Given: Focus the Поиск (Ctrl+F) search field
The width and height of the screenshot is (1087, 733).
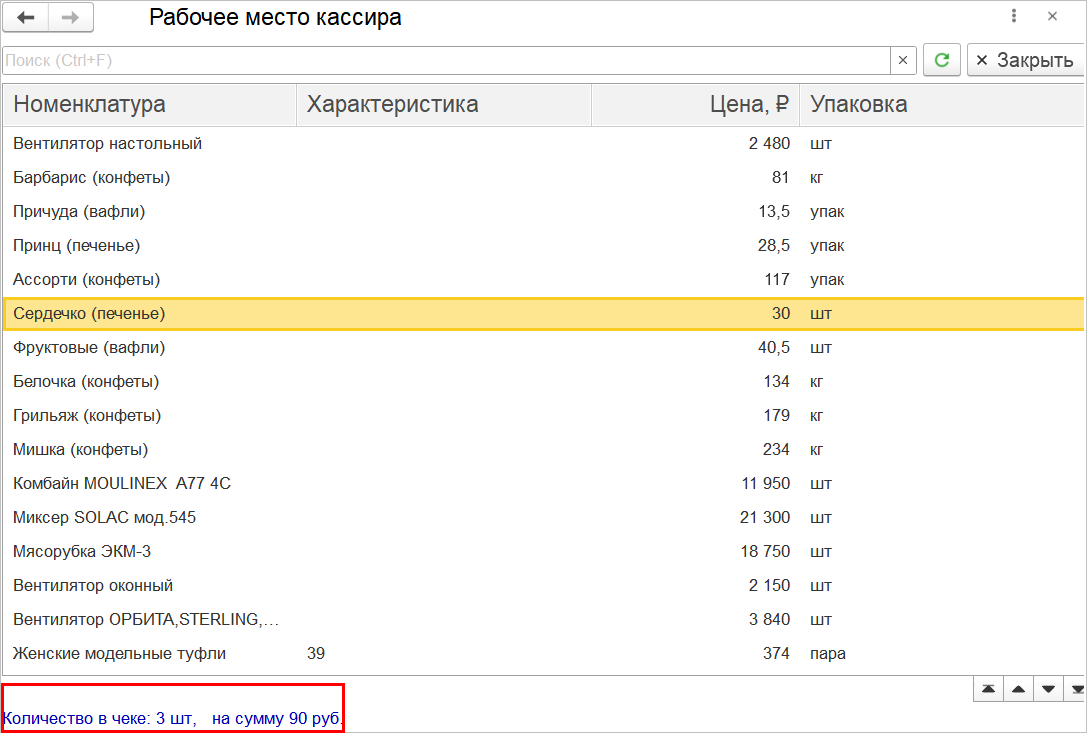Looking at the screenshot, I should (x=446, y=60).
